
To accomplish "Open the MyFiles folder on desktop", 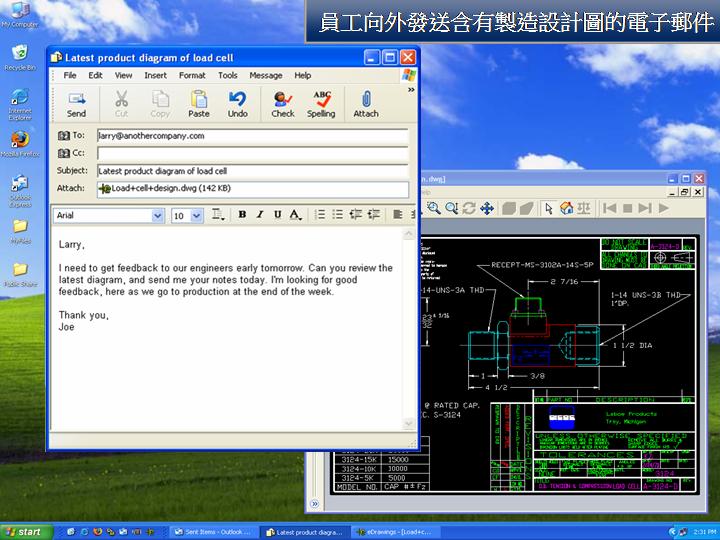I will click(x=20, y=232).
